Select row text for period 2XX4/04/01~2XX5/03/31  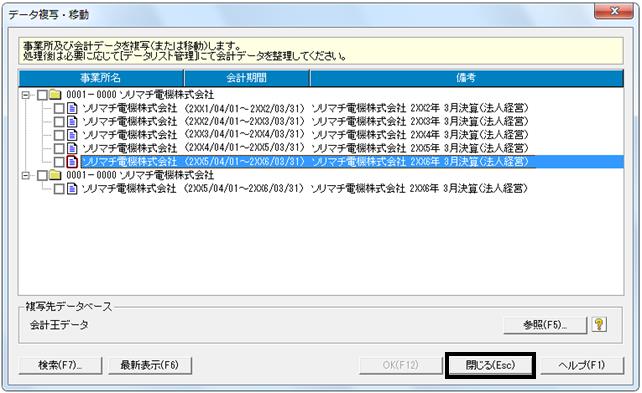click(305, 148)
